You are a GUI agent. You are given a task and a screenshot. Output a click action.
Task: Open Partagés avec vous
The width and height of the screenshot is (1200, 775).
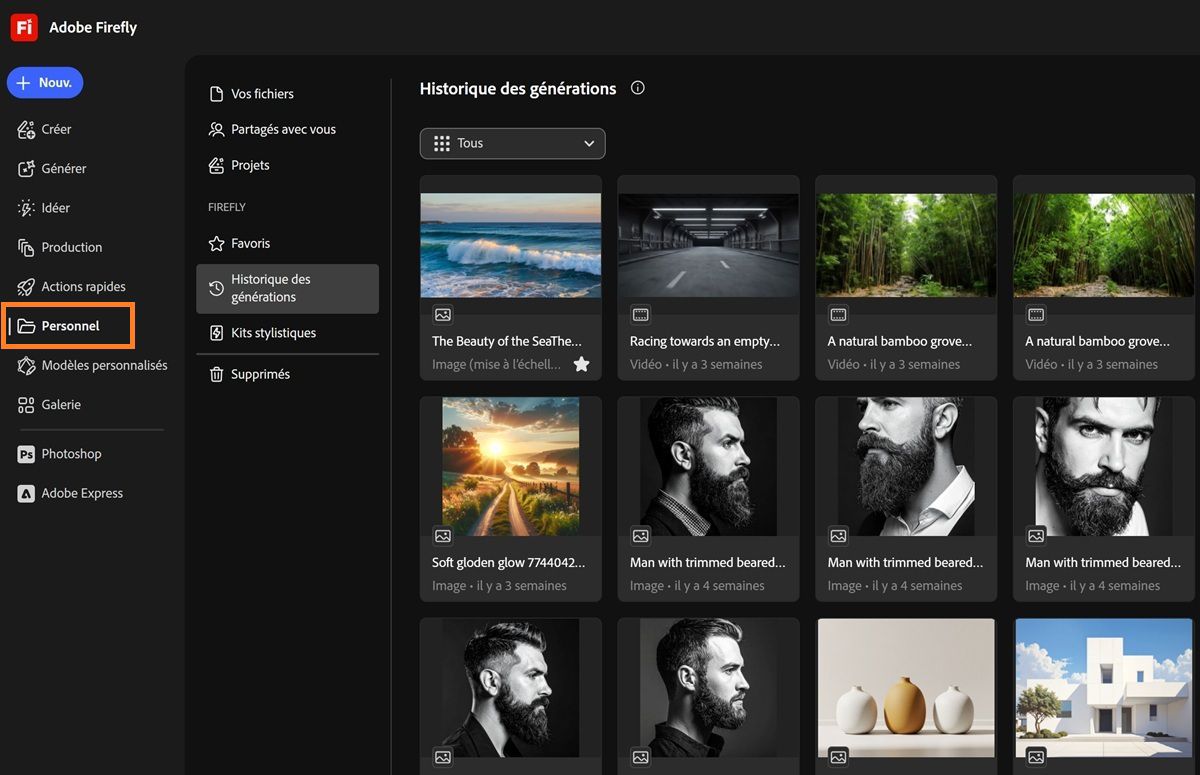click(x=283, y=129)
